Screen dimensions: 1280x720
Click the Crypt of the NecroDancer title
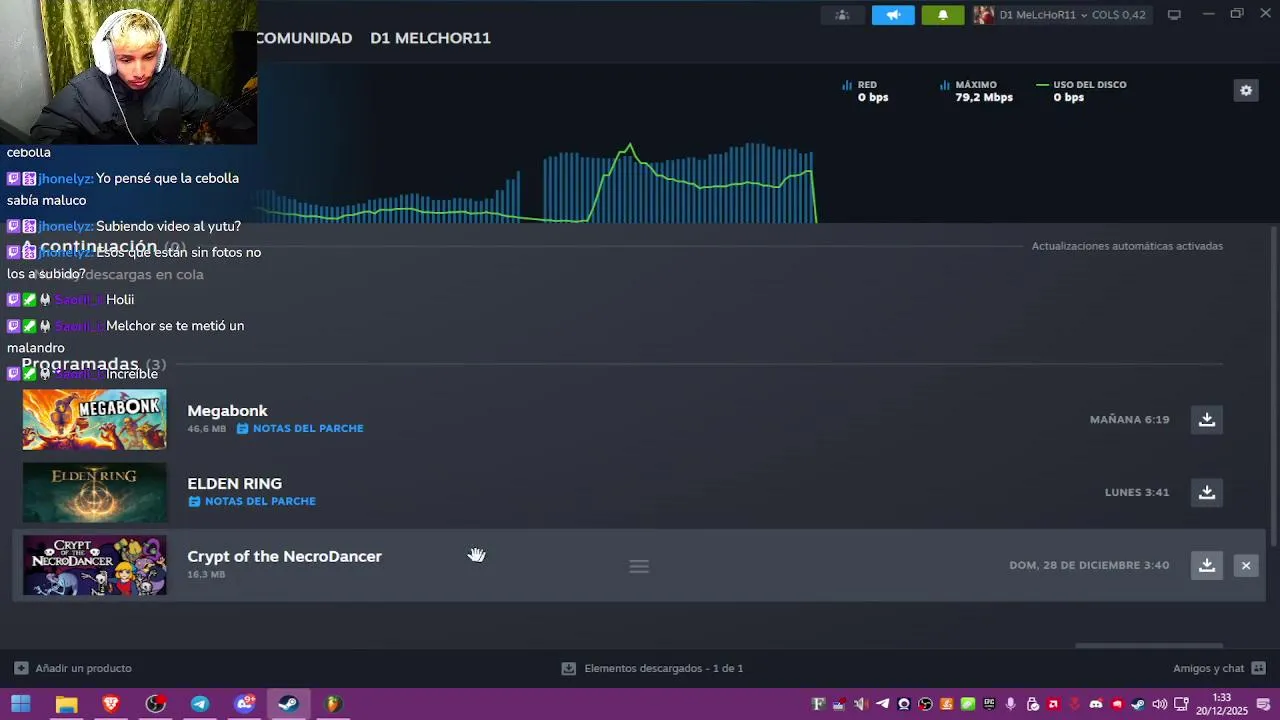(284, 557)
